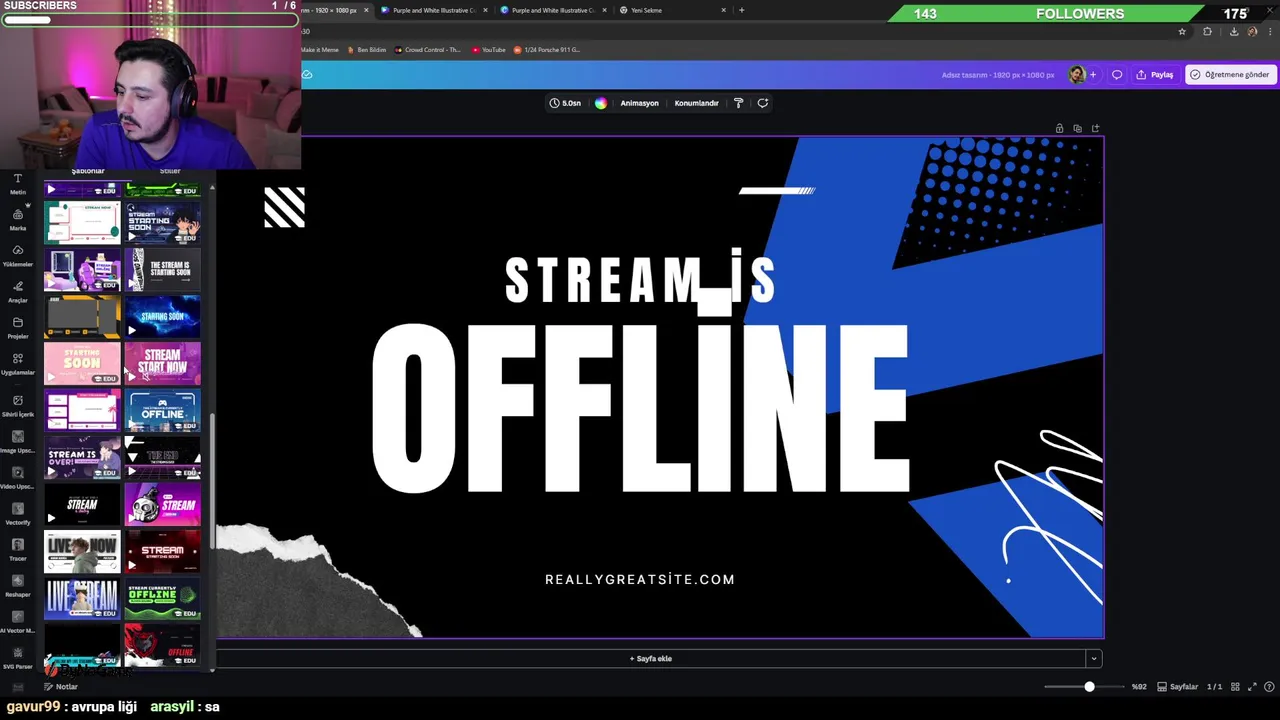Click the Sayfa ekle add page button
The height and width of the screenshot is (720, 1280).
tap(651, 659)
